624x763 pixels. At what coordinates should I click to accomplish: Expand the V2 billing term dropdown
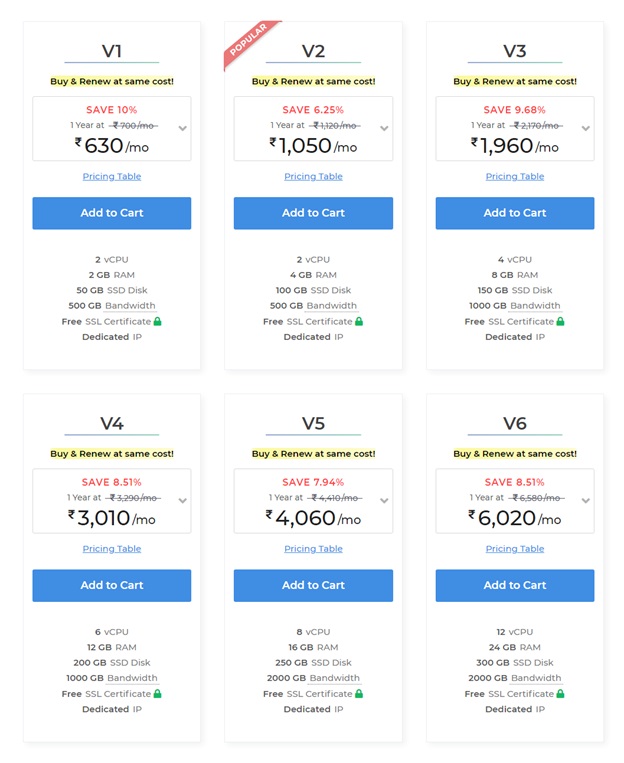(x=384, y=128)
